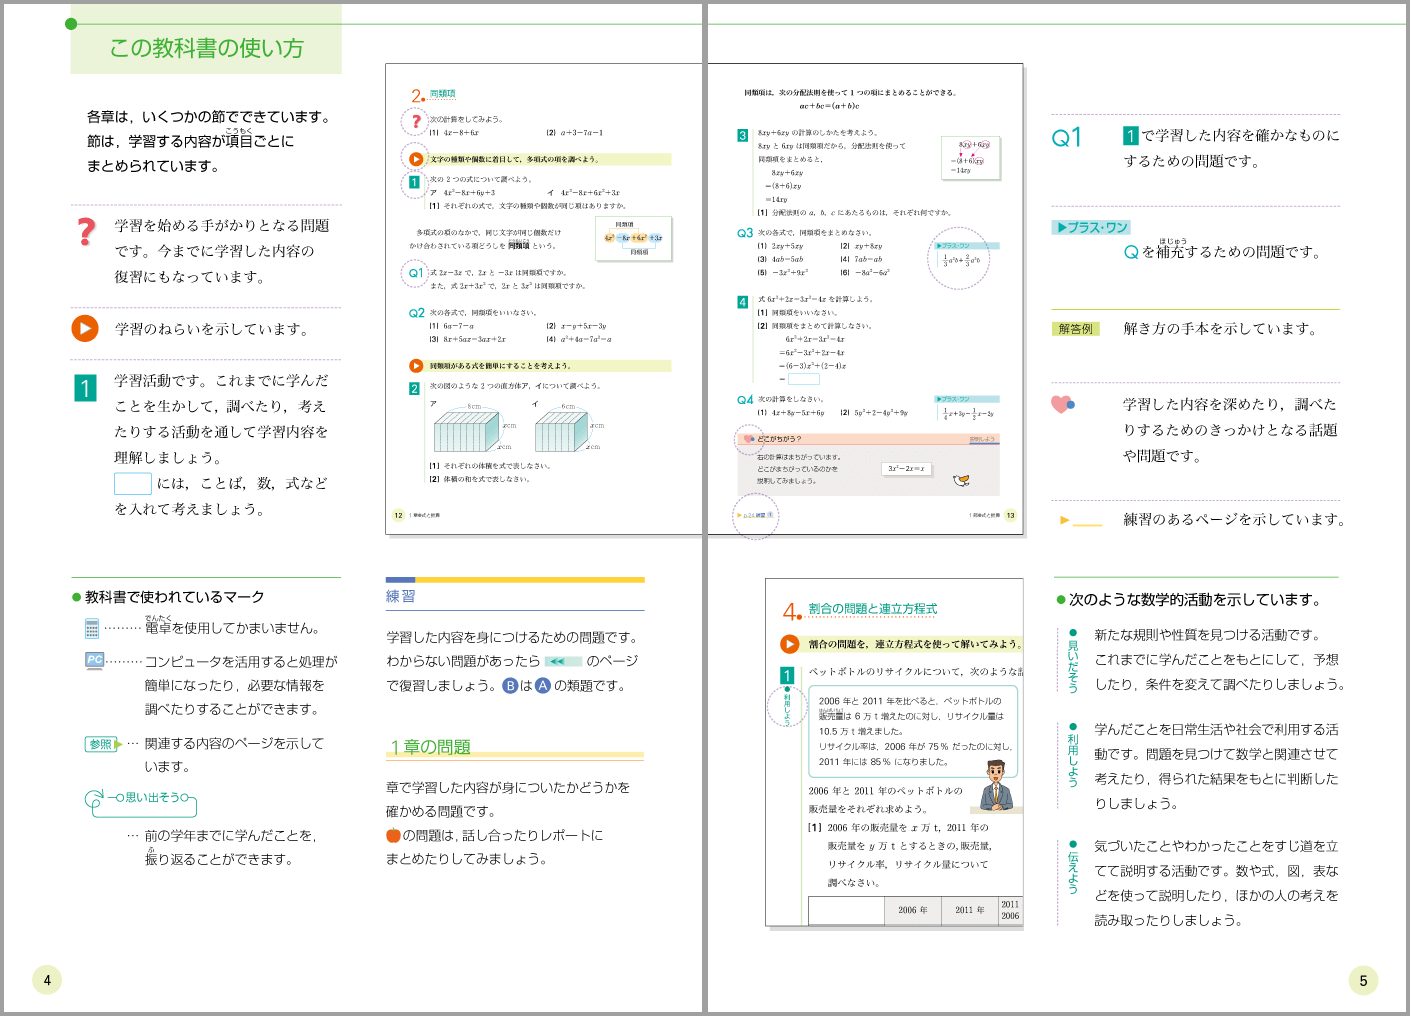Click the vertical 伝えよう activity label
This screenshot has width=1410, height=1016.
(1073, 868)
